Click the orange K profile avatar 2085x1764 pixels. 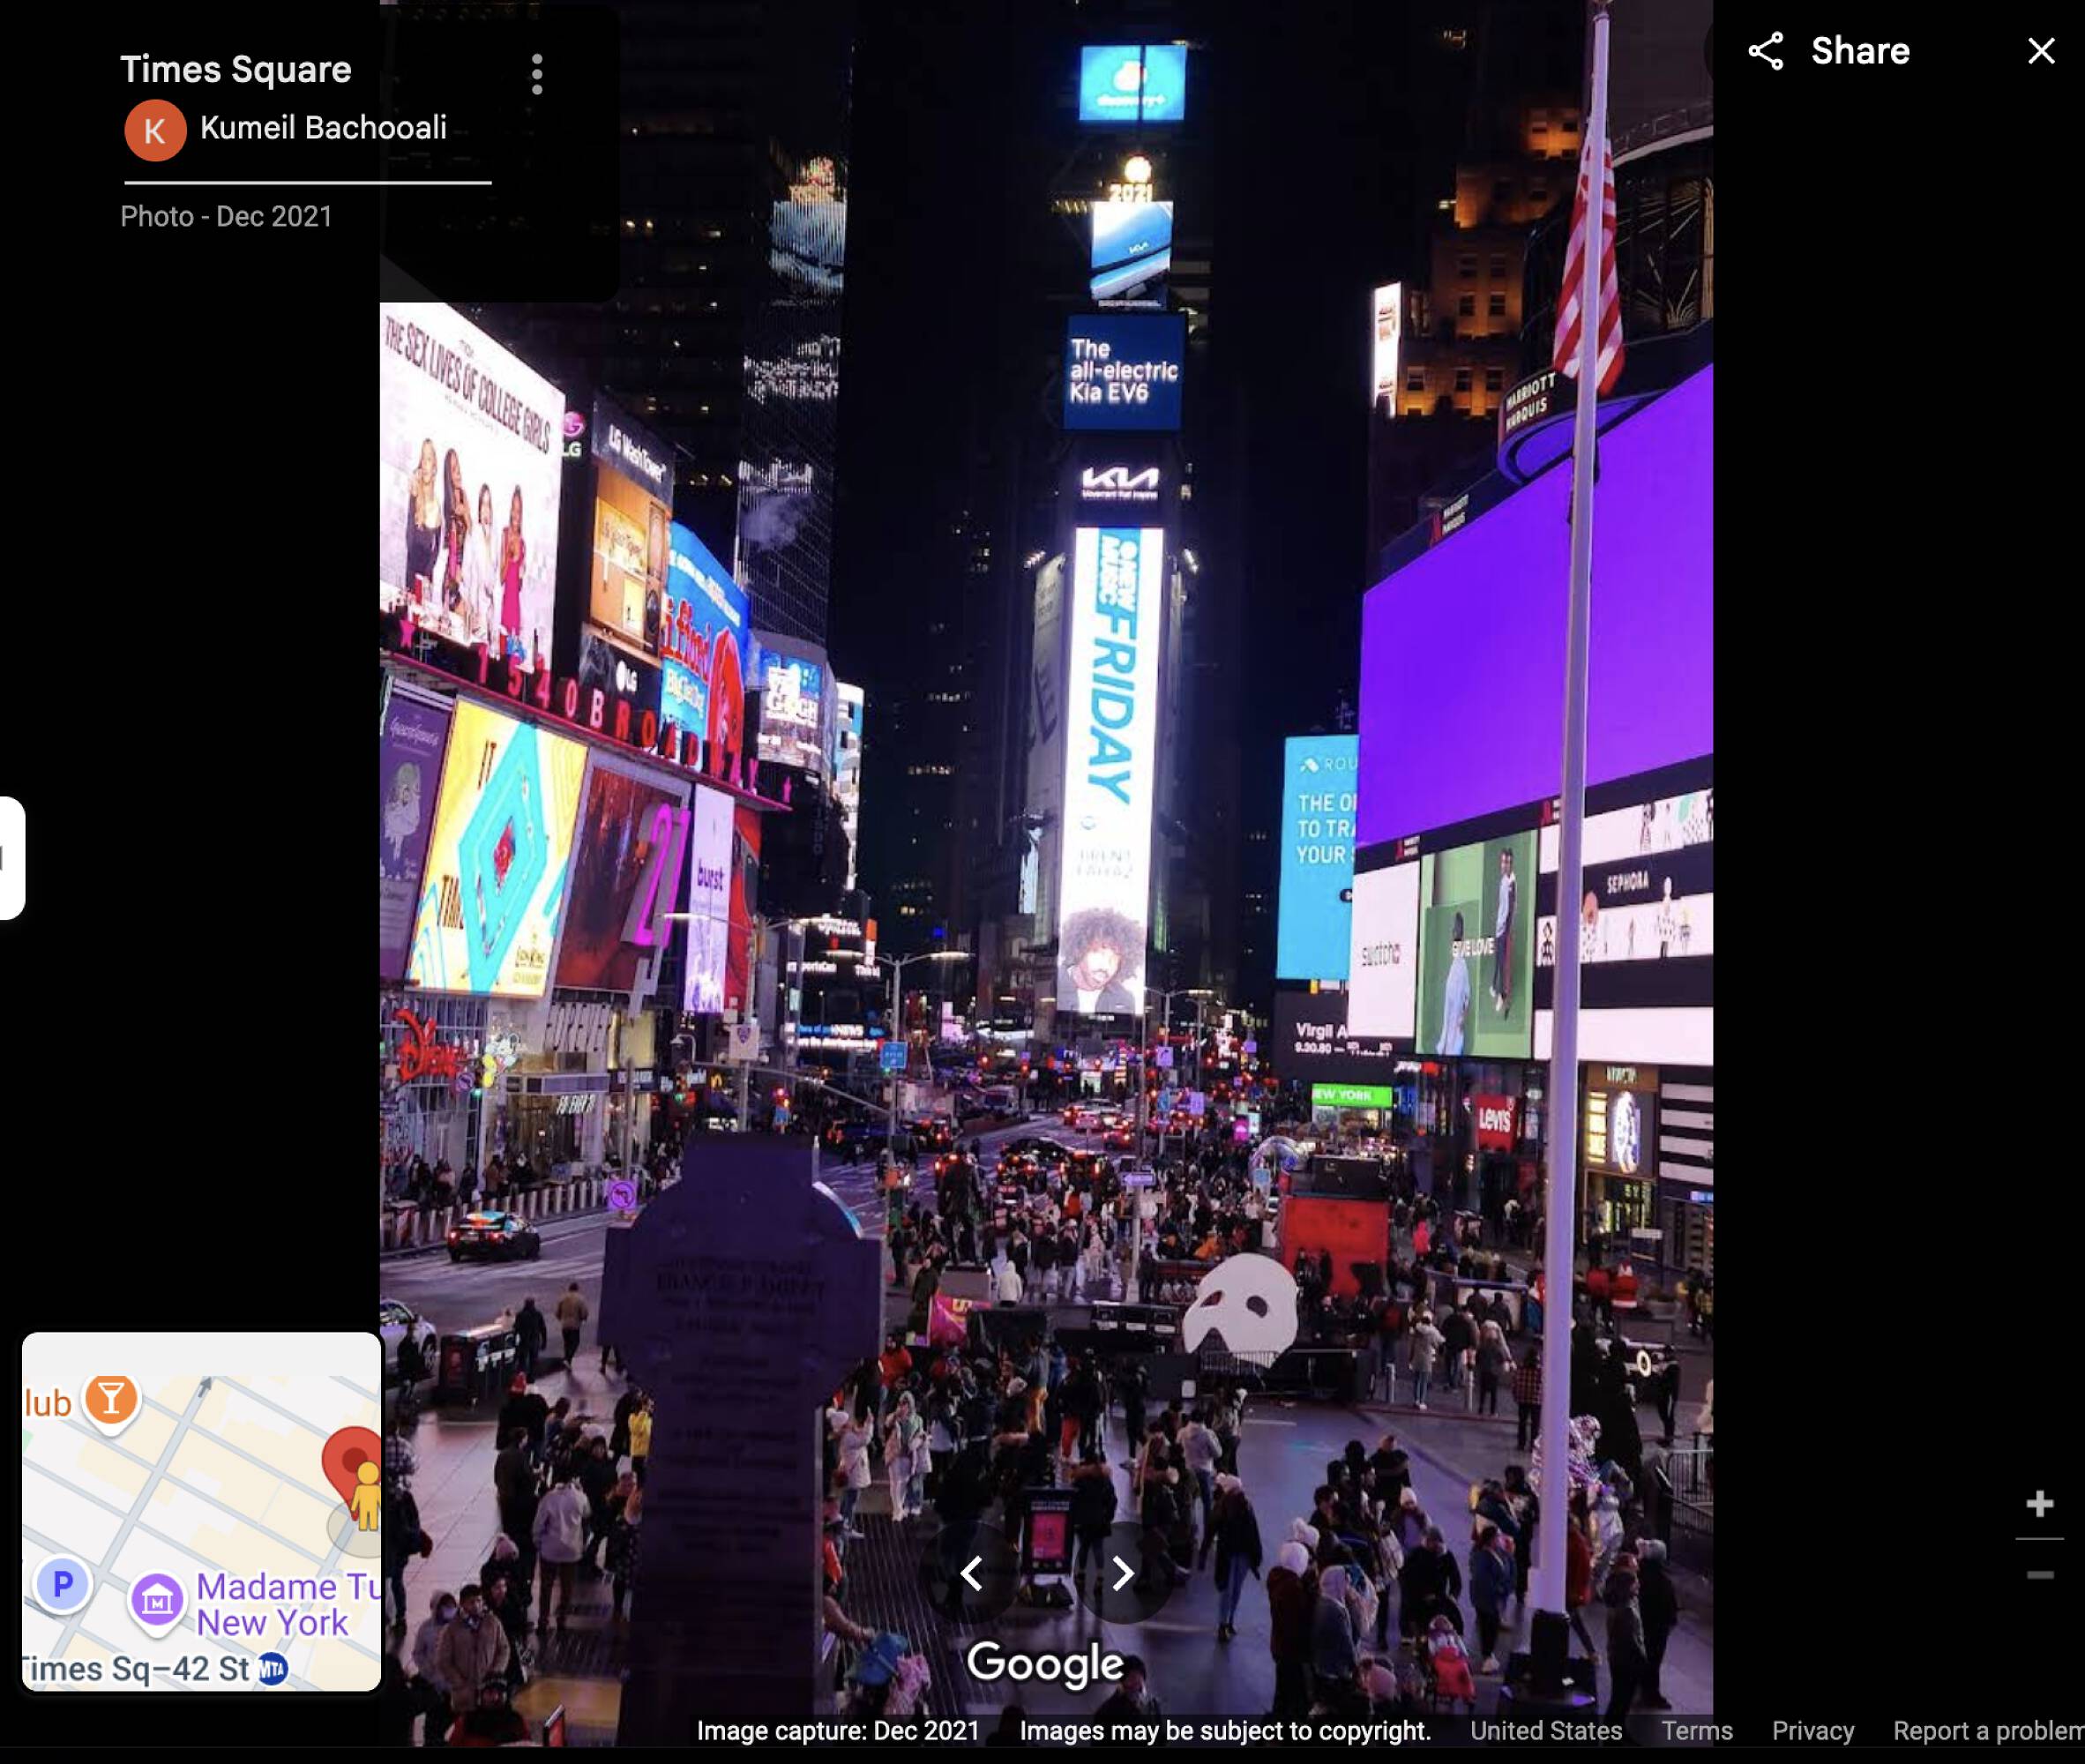[x=155, y=130]
